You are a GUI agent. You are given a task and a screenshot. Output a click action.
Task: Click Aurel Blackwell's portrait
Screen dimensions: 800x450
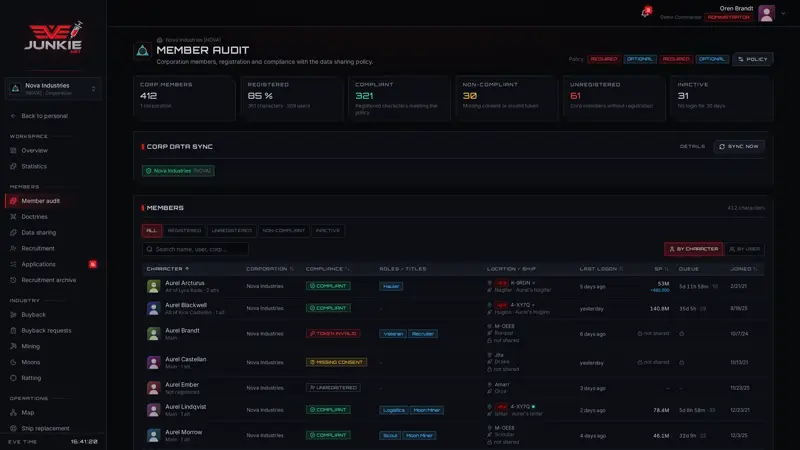tap(154, 308)
